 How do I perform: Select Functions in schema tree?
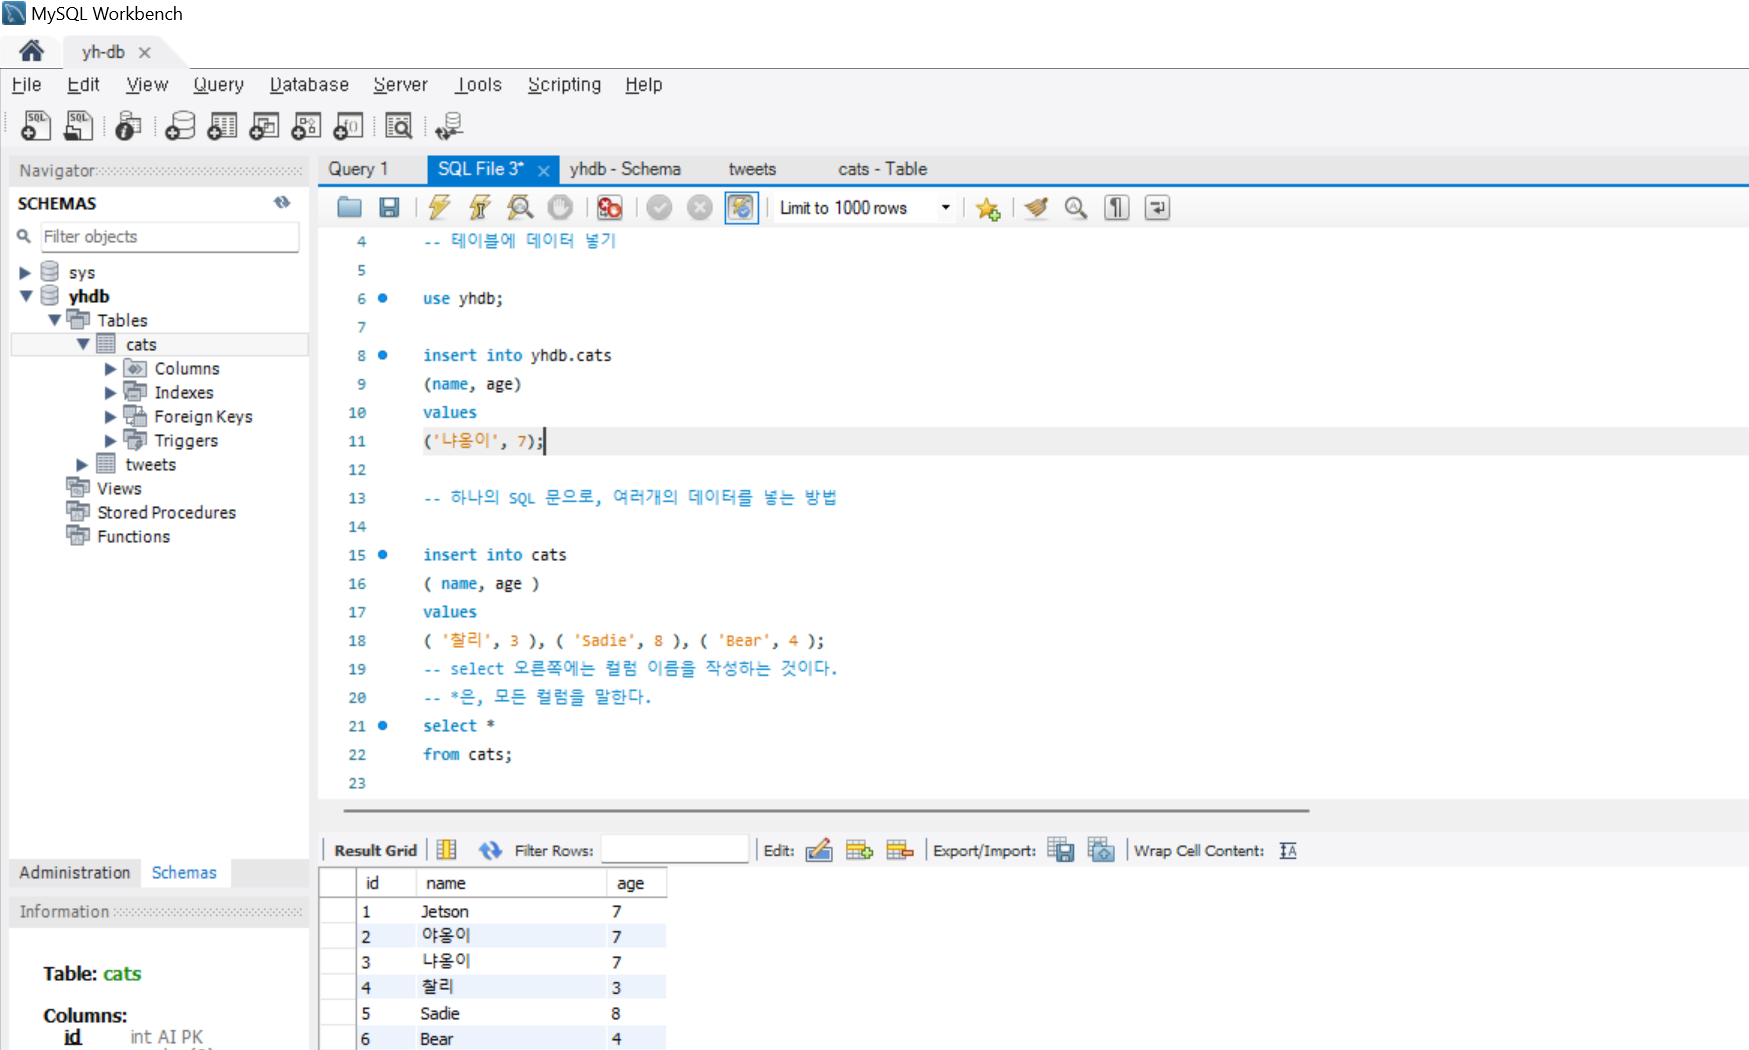coord(133,536)
